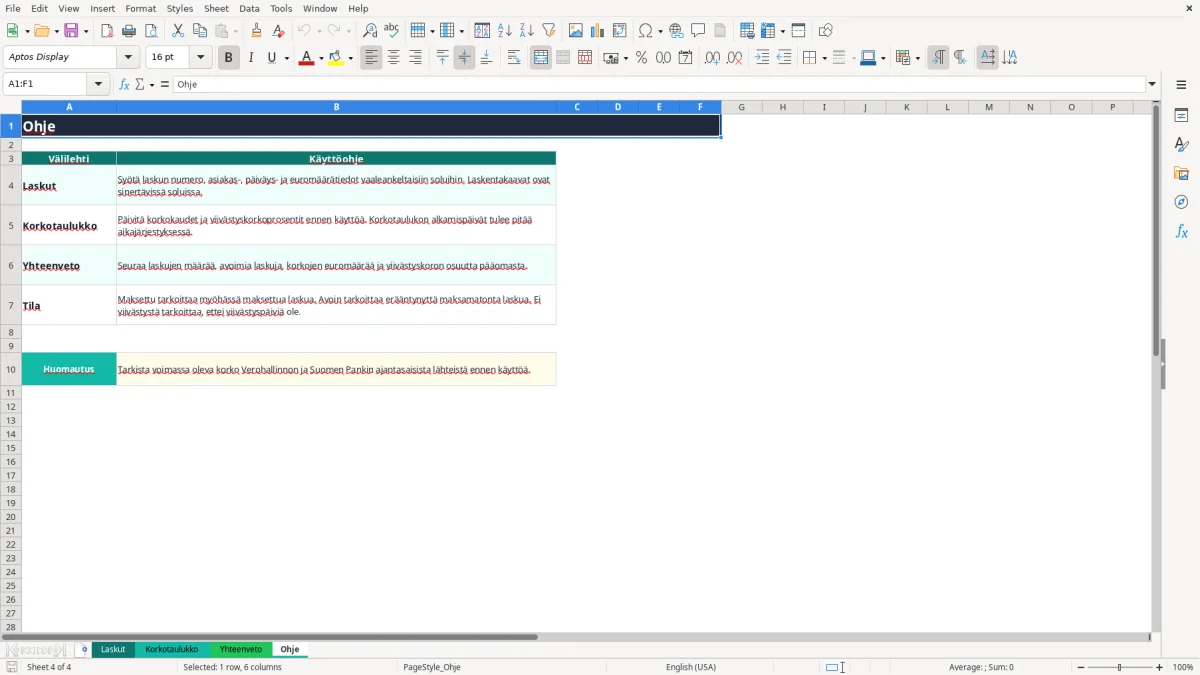Insert a hyperlink
Viewport: 1200px width, 675px height.
[676, 31]
